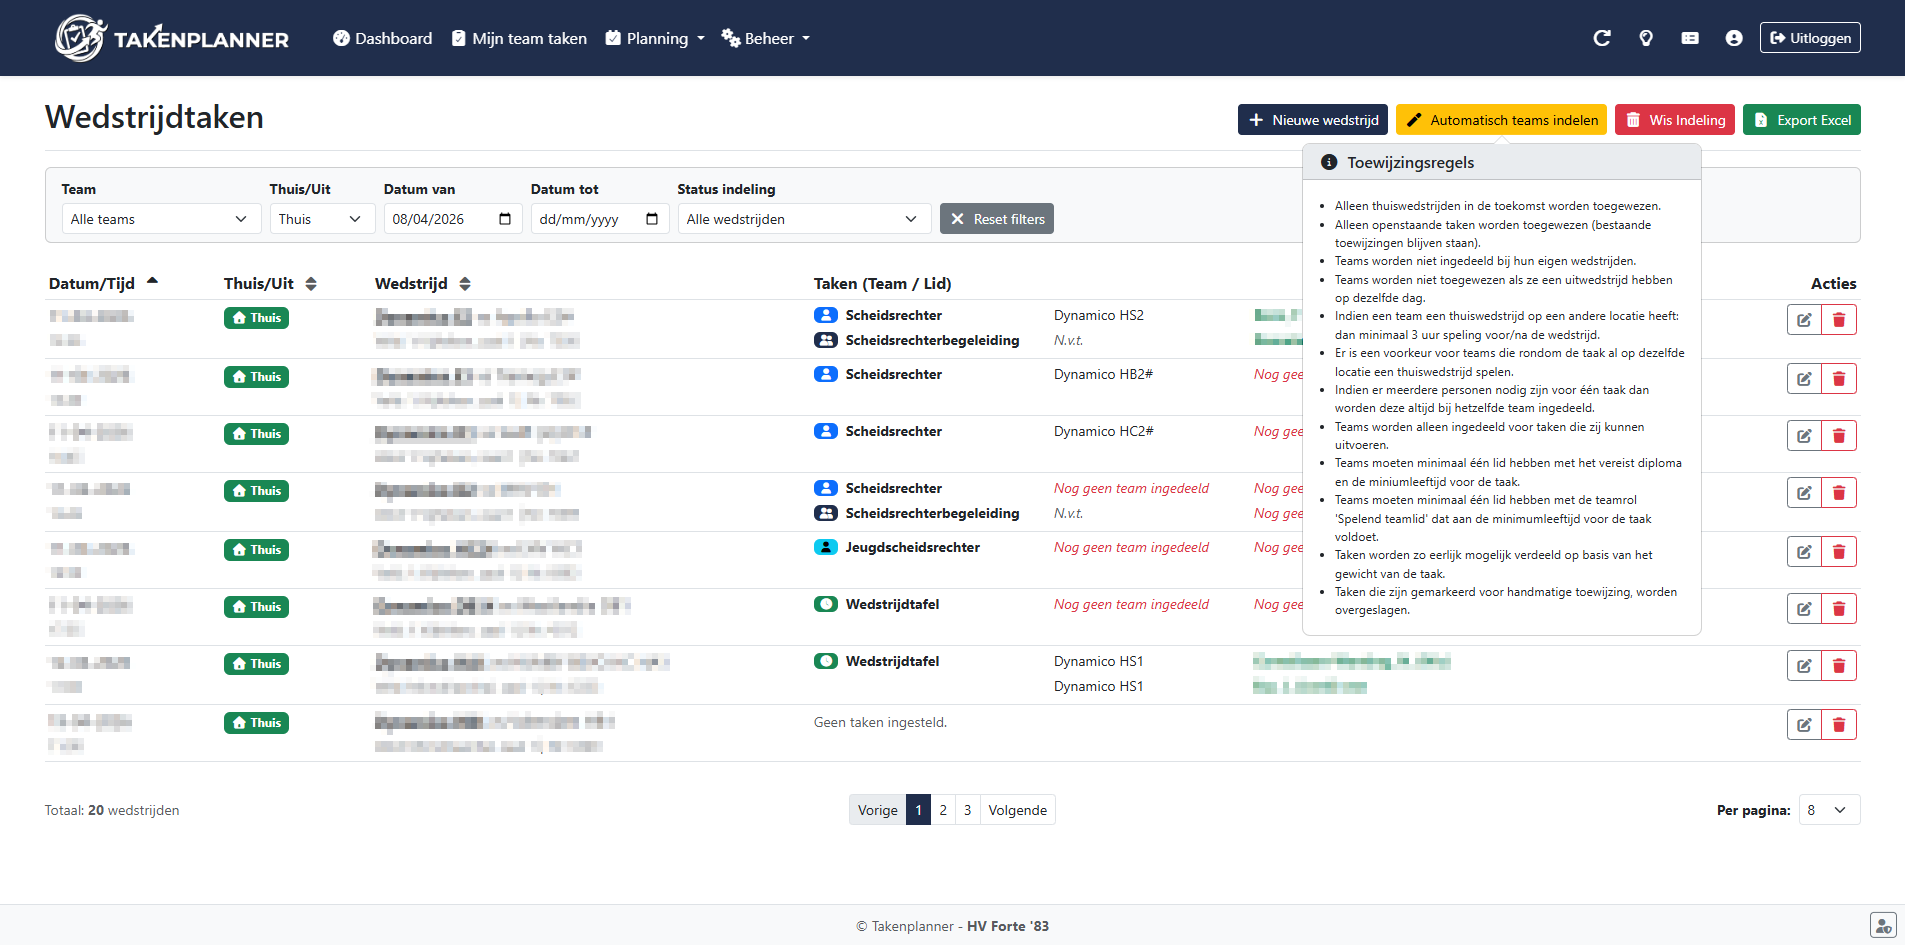Change the Per pagina dropdown
The width and height of the screenshot is (1905, 945).
click(x=1828, y=810)
